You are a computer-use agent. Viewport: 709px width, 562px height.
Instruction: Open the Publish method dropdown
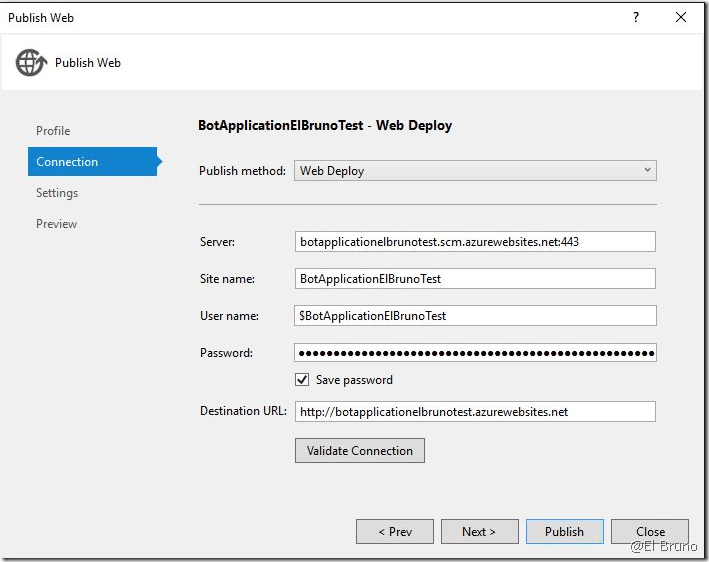pyautogui.click(x=475, y=171)
